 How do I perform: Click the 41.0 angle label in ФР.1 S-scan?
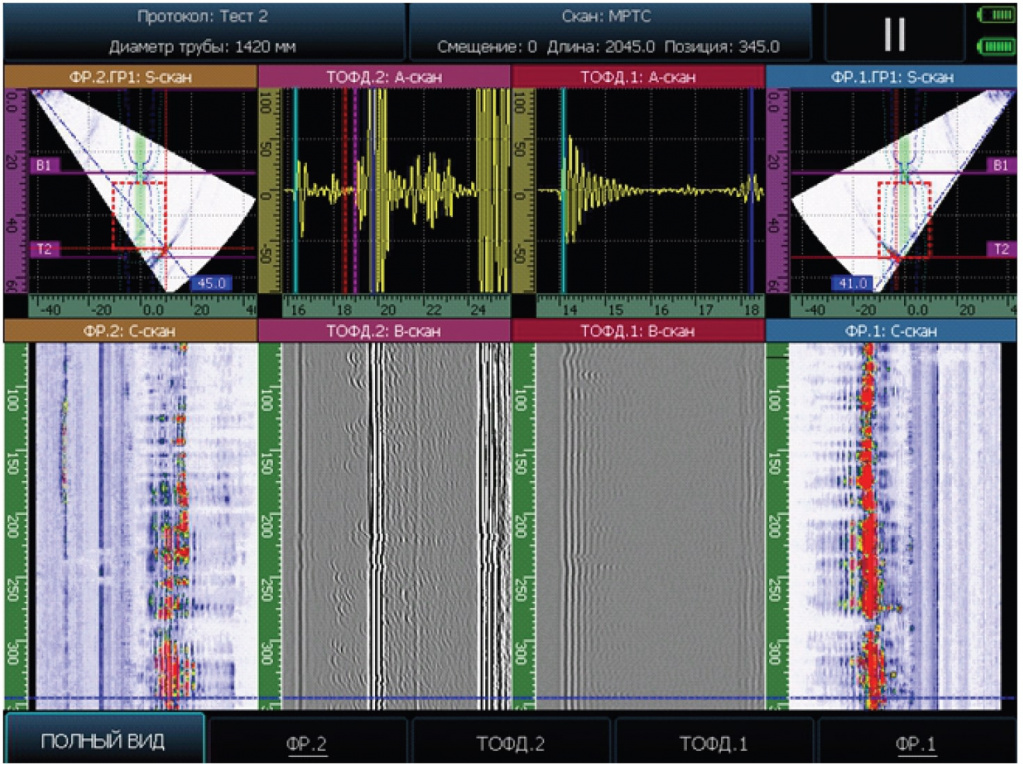851,284
